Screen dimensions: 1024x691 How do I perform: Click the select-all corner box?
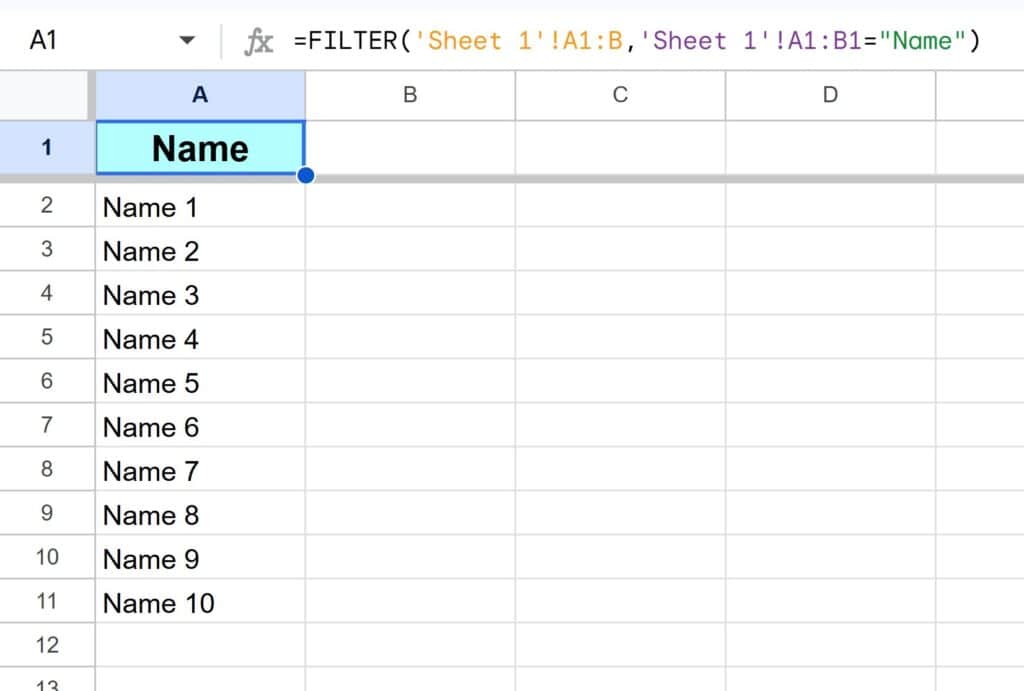click(44, 95)
